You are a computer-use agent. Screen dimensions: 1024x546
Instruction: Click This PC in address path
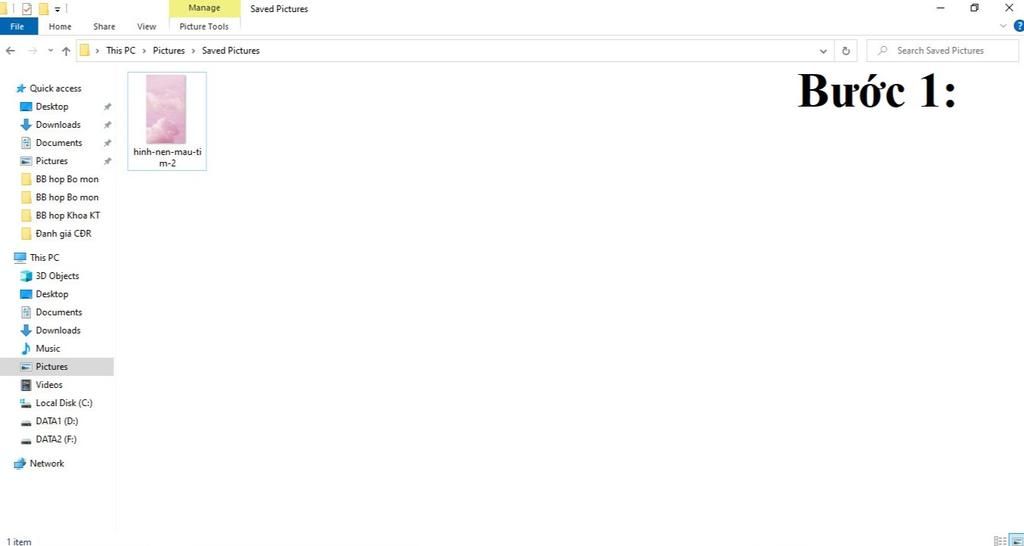point(121,50)
